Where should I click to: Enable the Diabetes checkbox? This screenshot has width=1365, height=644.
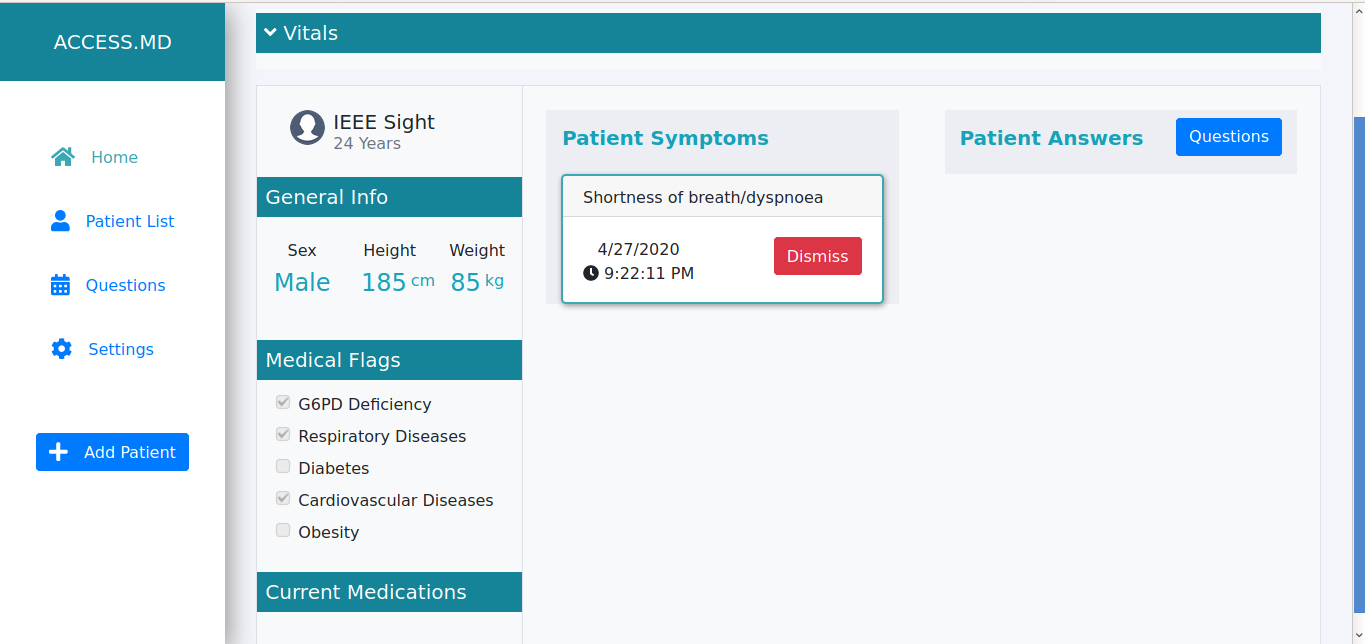(283, 467)
